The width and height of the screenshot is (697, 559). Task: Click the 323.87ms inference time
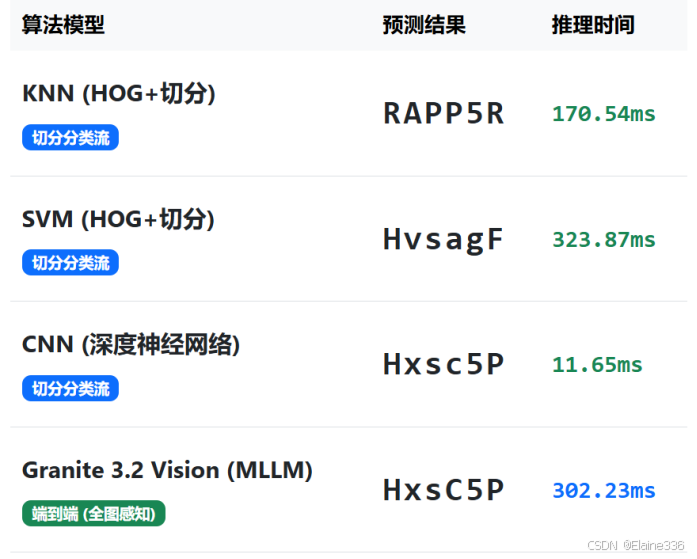pyautogui.click(x=604, y=240)
